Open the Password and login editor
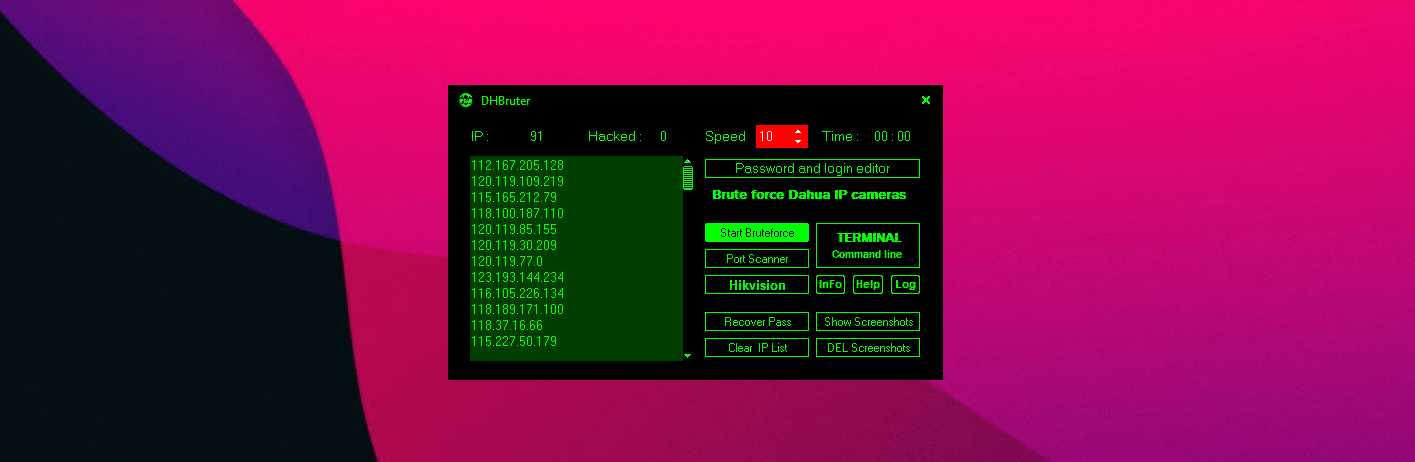 pyautogui.click(x=812, y=169)
